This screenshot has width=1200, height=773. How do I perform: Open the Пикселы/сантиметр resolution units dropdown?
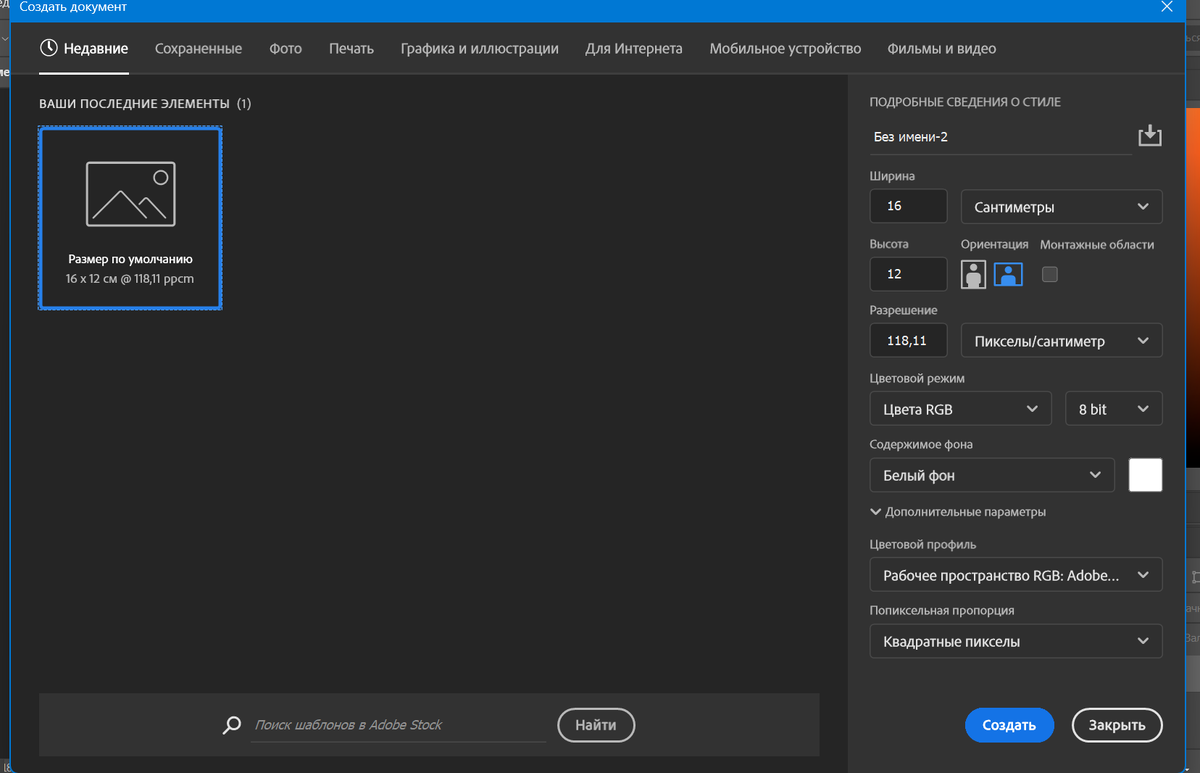[x=1061, y=341]
